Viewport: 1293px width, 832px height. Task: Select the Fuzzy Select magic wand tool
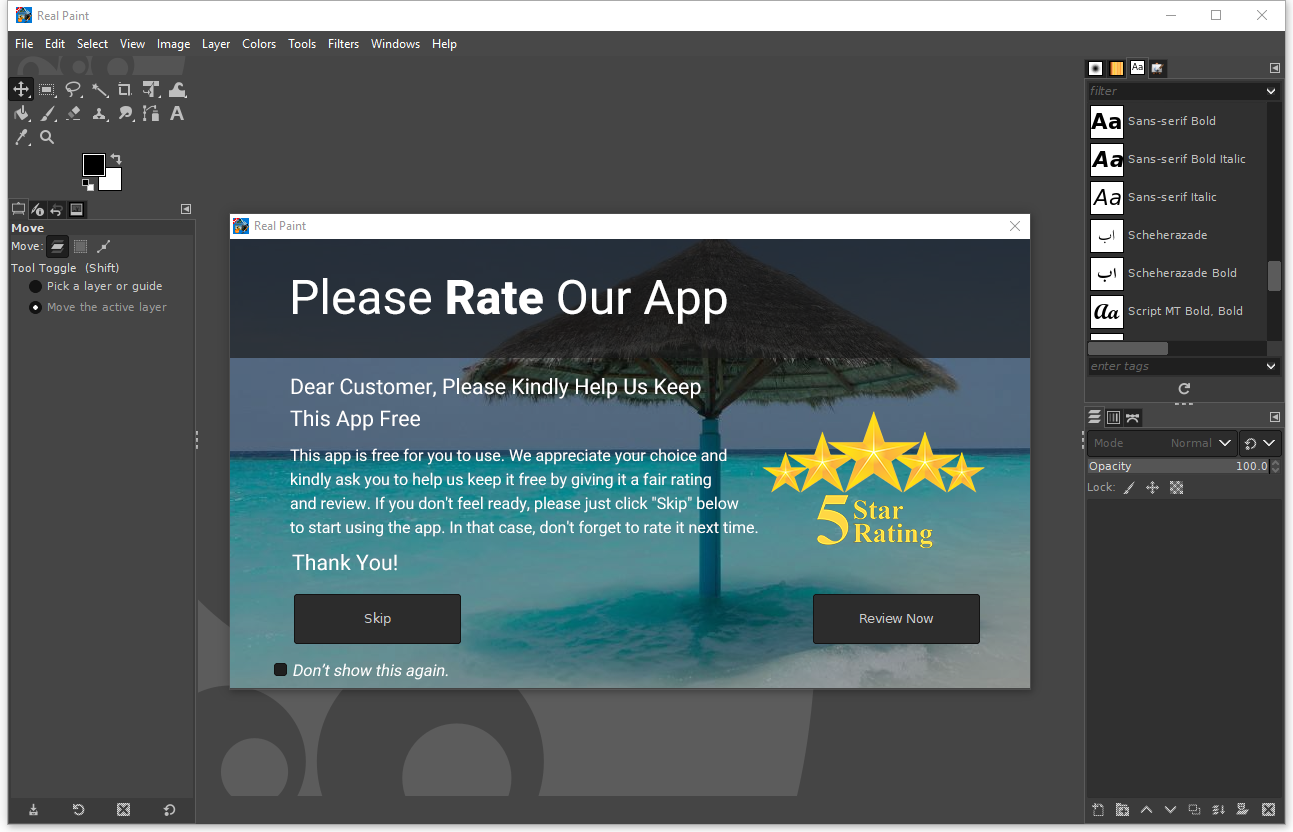point(99,90)
